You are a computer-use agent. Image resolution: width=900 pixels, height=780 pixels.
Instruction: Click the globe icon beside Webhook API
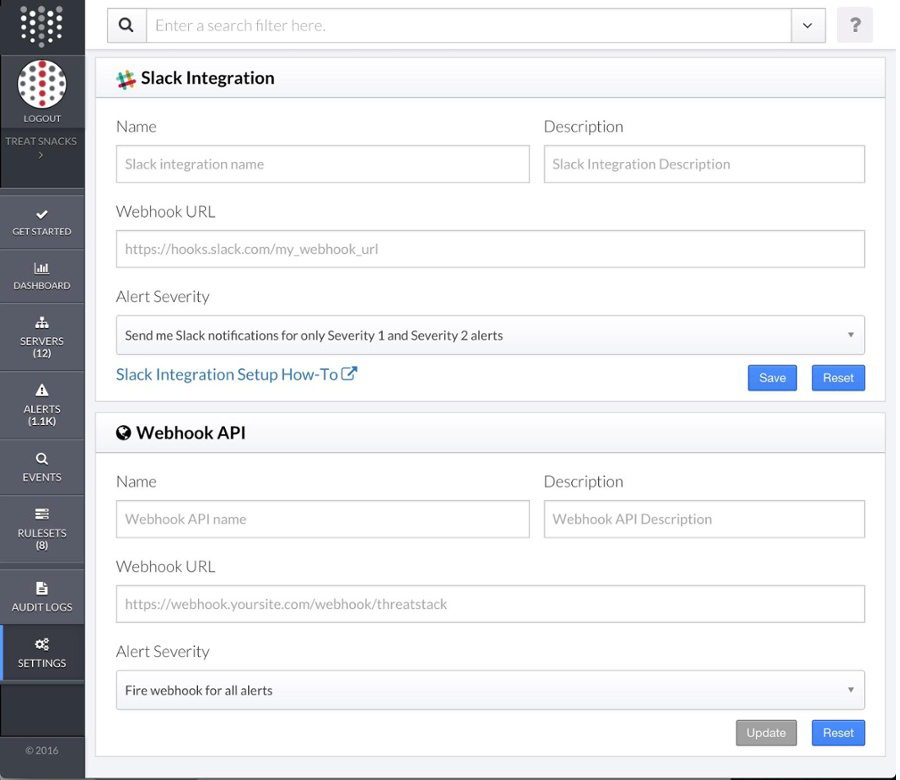123,433
